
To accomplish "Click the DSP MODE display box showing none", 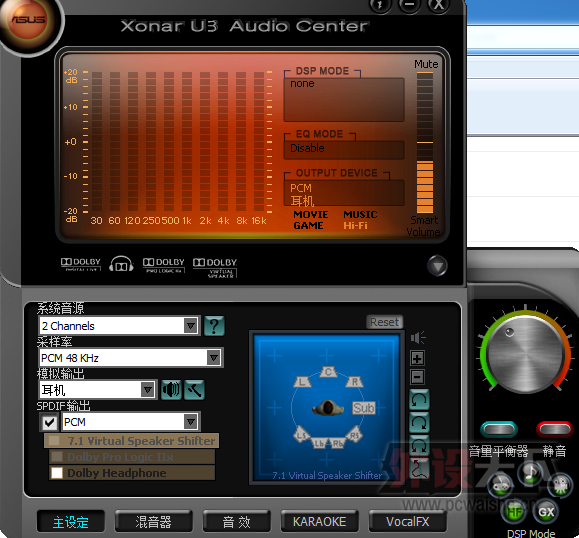I will (344, 99).
